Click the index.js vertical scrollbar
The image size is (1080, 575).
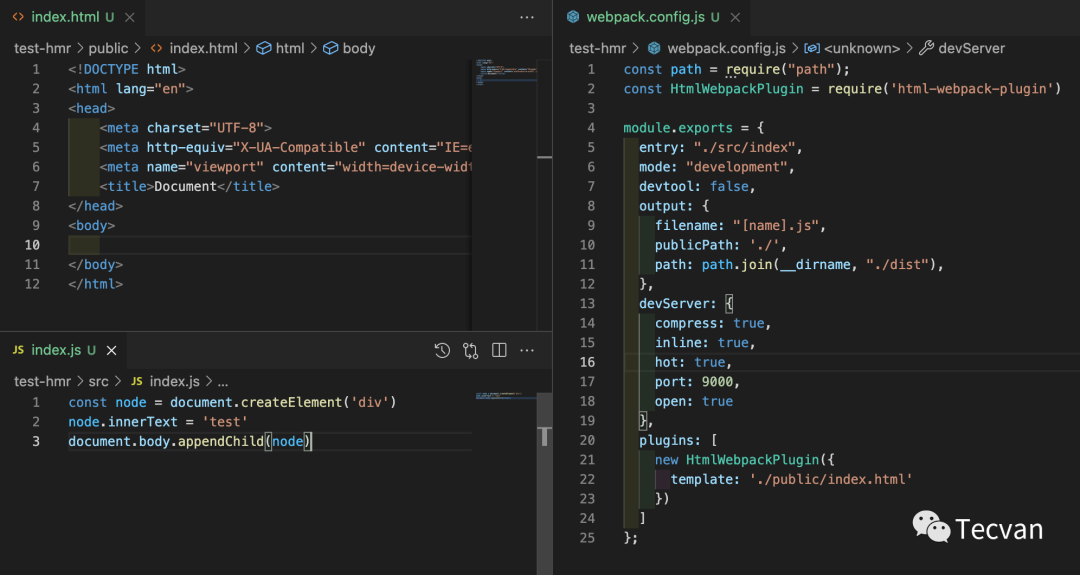544,482
